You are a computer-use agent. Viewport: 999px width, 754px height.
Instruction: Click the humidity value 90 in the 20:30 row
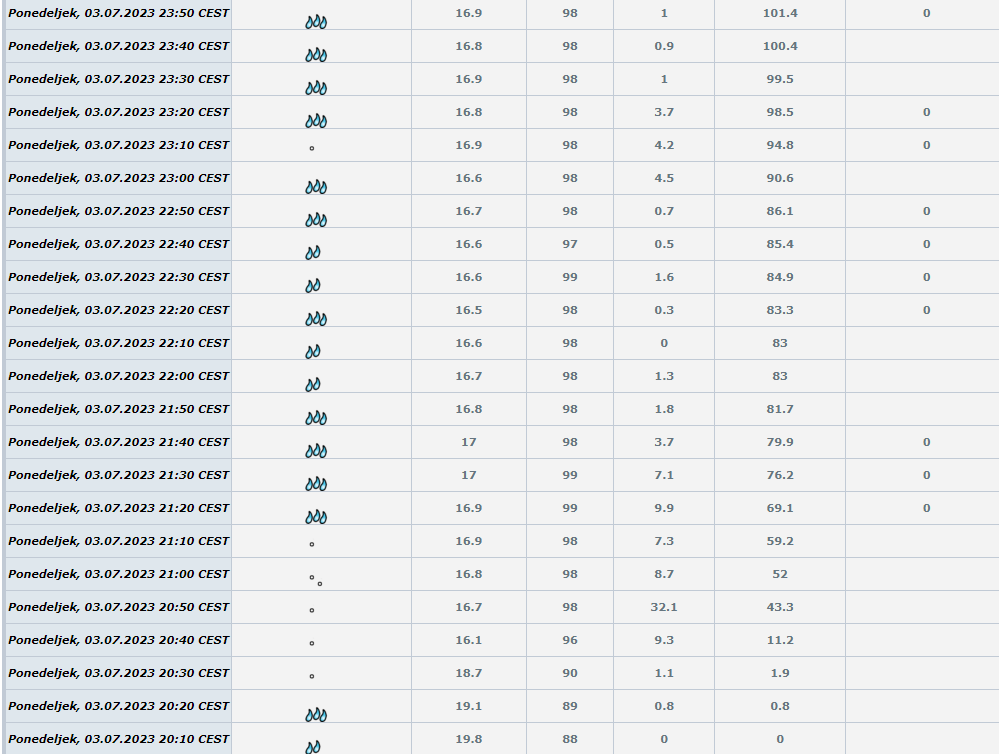pyautogui.click(x=570, y=674)
